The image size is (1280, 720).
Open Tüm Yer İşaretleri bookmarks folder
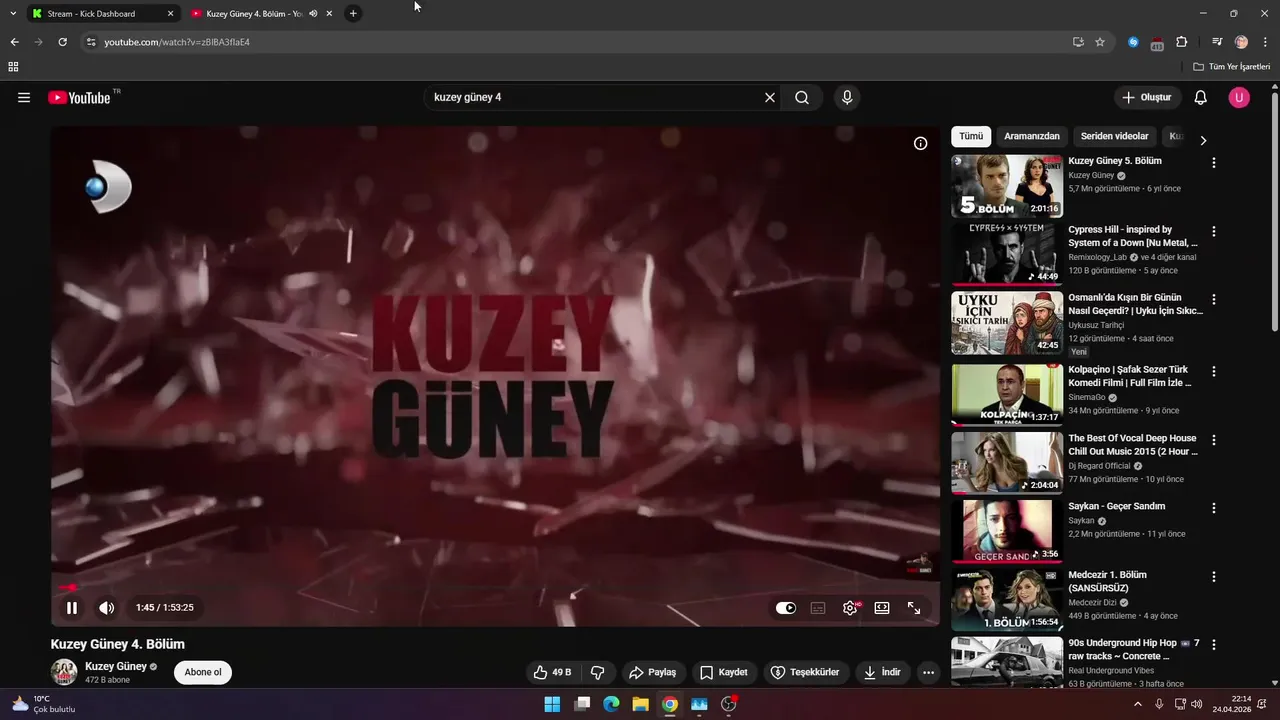coord(1231,67)
